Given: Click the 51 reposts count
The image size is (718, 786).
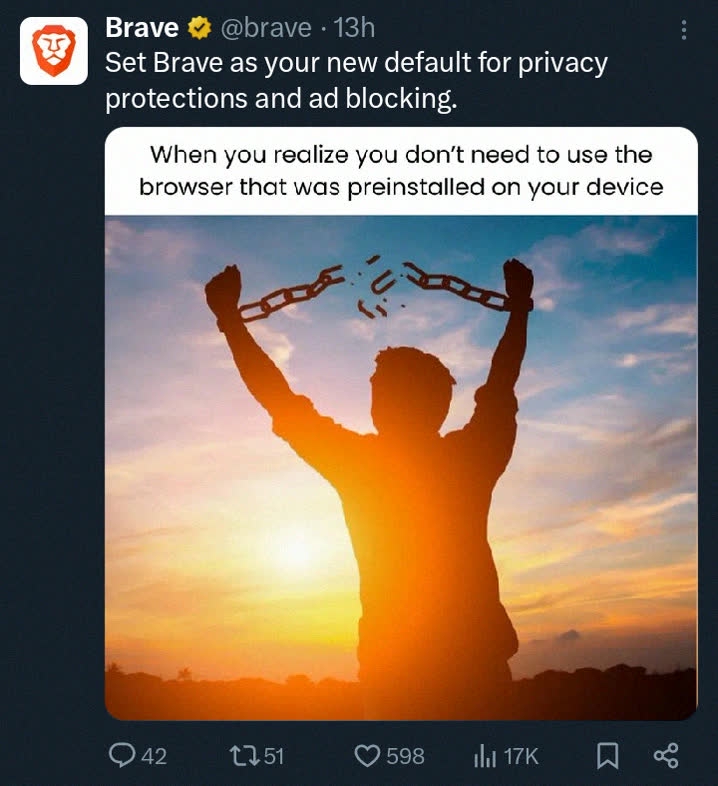Looking at the screenshot, I should [x=274, y=756].
